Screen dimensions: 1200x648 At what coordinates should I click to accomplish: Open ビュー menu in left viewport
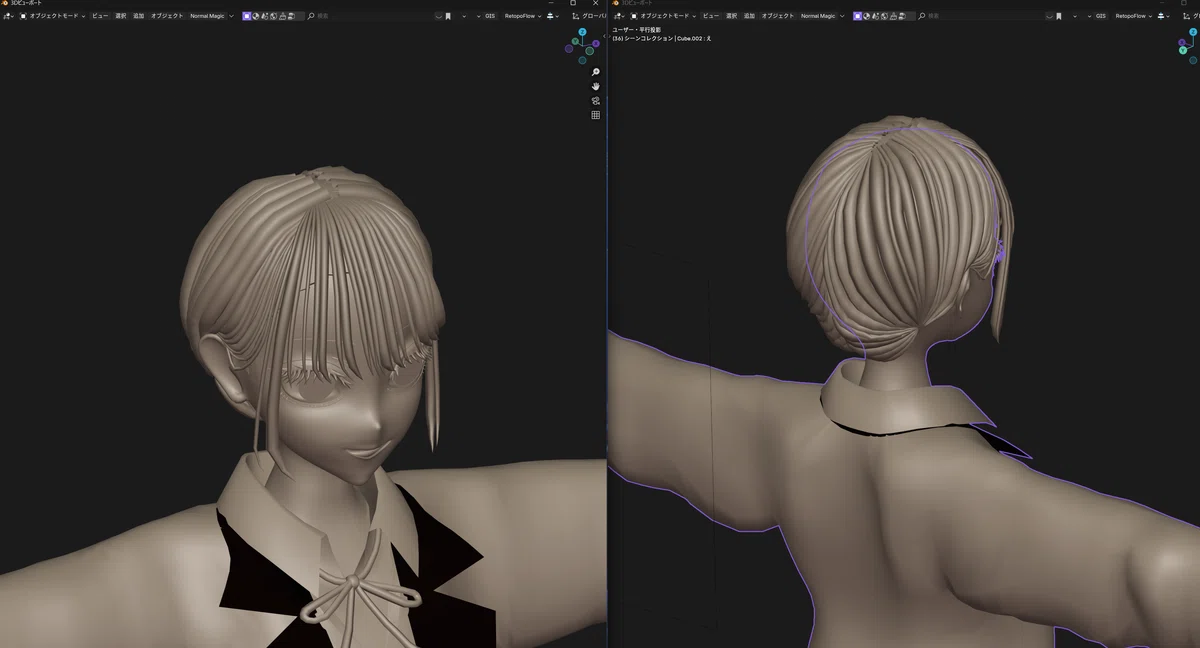100,16
